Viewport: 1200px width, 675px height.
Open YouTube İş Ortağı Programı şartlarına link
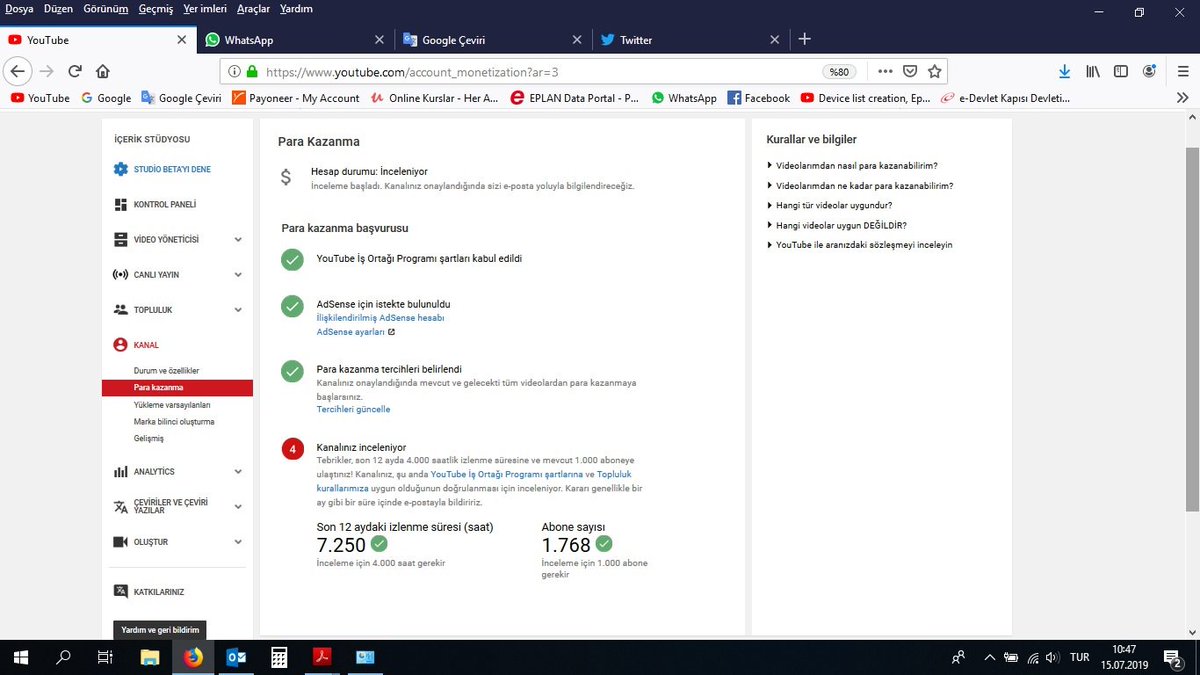click(x=507, y=474)
